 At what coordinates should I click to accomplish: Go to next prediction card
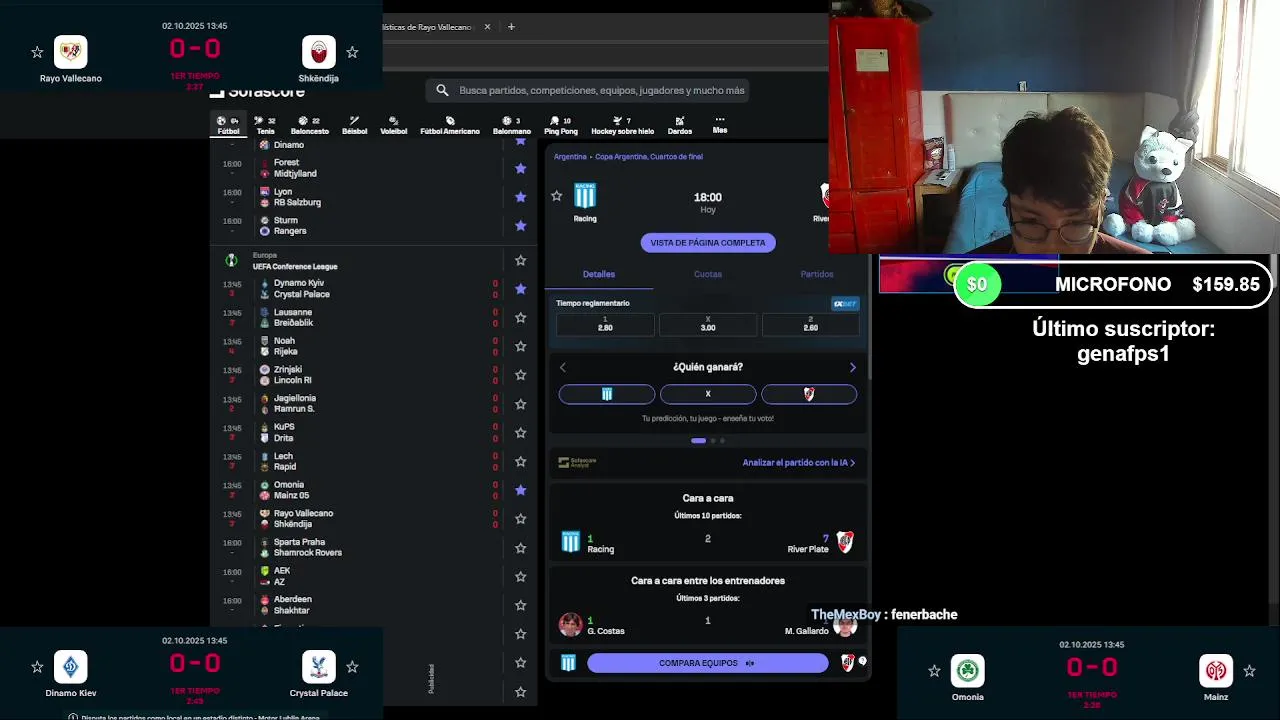(853, 367)
